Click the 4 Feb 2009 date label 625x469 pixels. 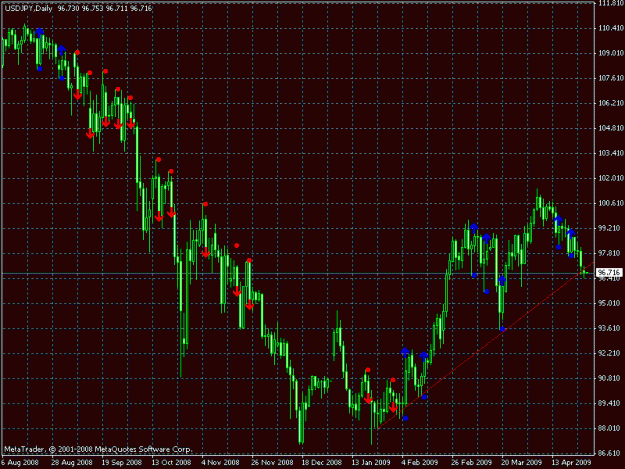click(x=420, y=463)
